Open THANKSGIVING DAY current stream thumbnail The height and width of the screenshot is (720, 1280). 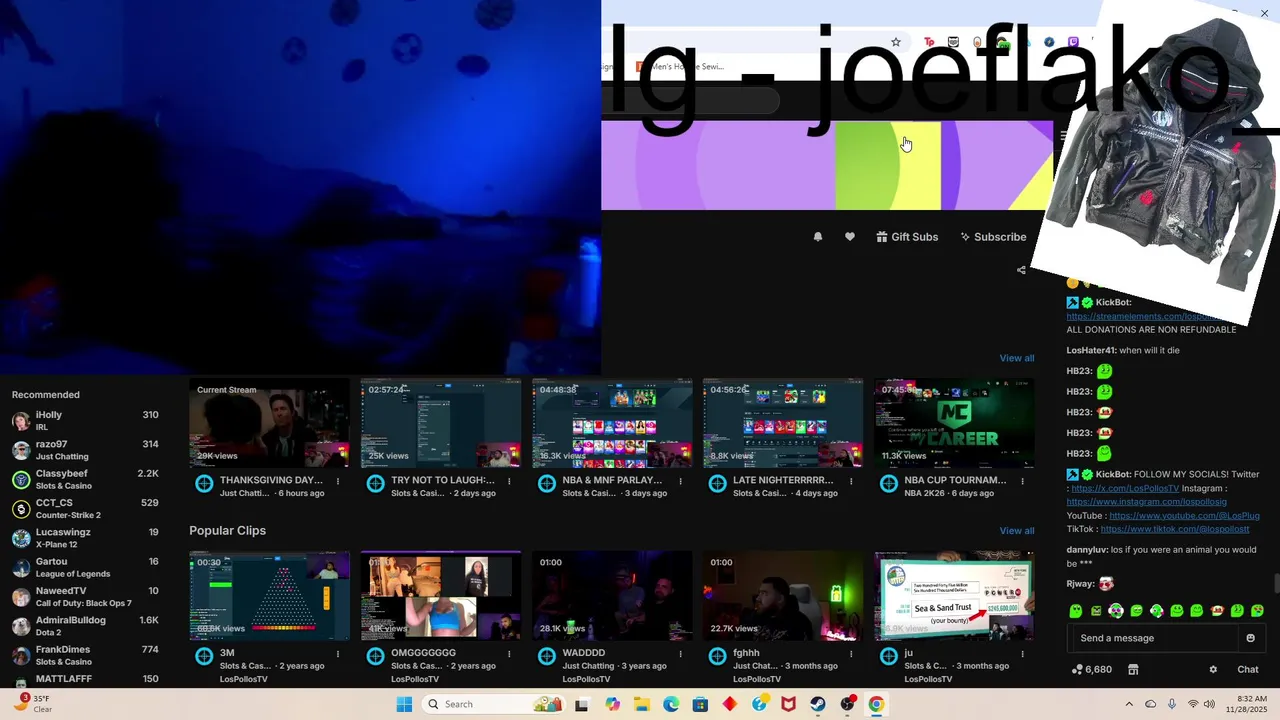[270, 423]
